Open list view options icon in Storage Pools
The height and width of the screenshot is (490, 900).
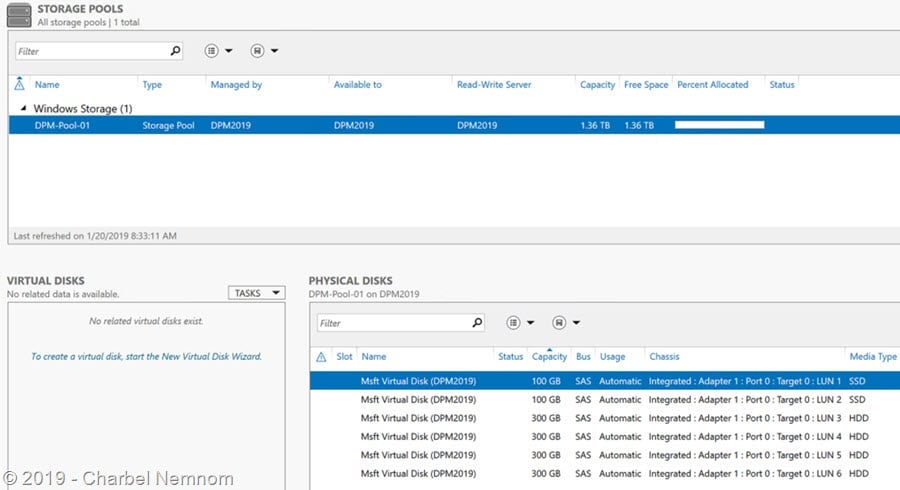point(211,50)
